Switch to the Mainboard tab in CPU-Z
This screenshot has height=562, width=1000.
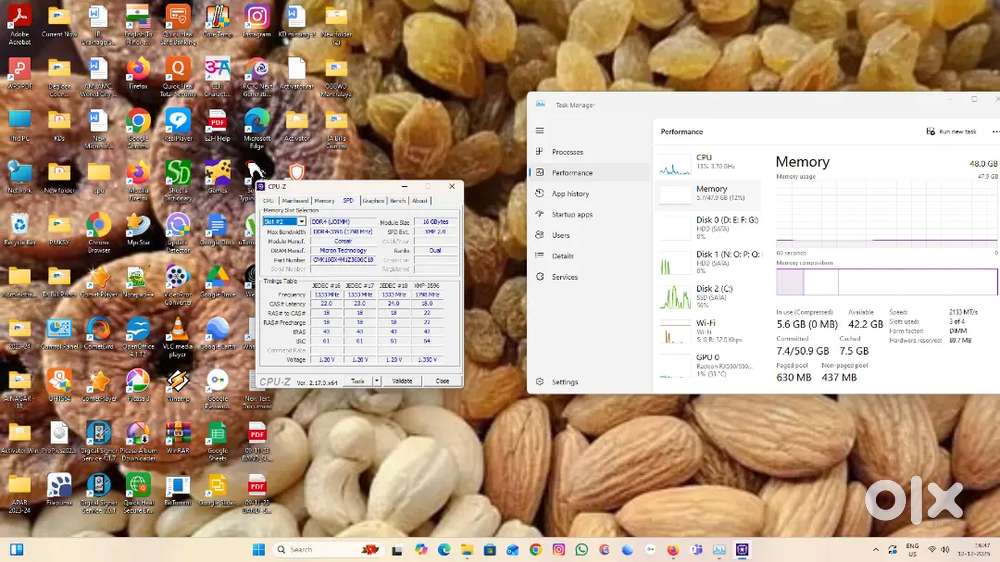[x=295, y=200]
